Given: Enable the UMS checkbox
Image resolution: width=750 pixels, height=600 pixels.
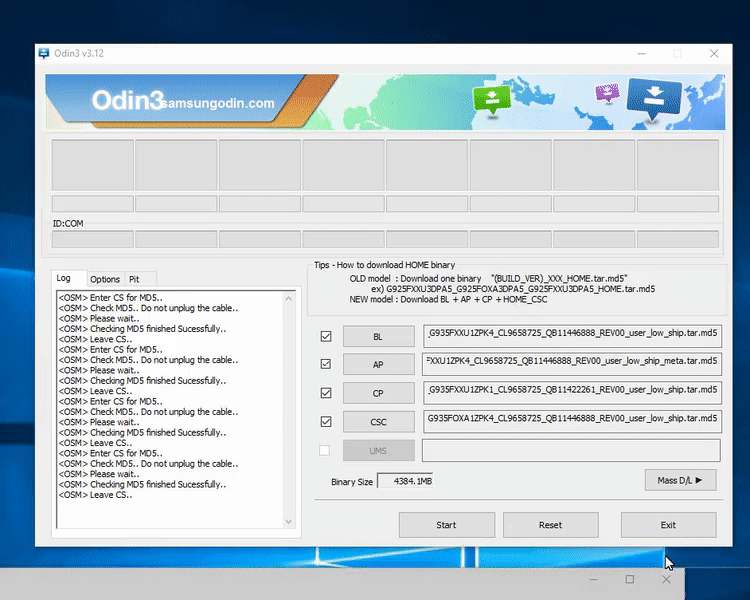Looking at the screenshot, I should pyautogui.click(x=324, y=450).
